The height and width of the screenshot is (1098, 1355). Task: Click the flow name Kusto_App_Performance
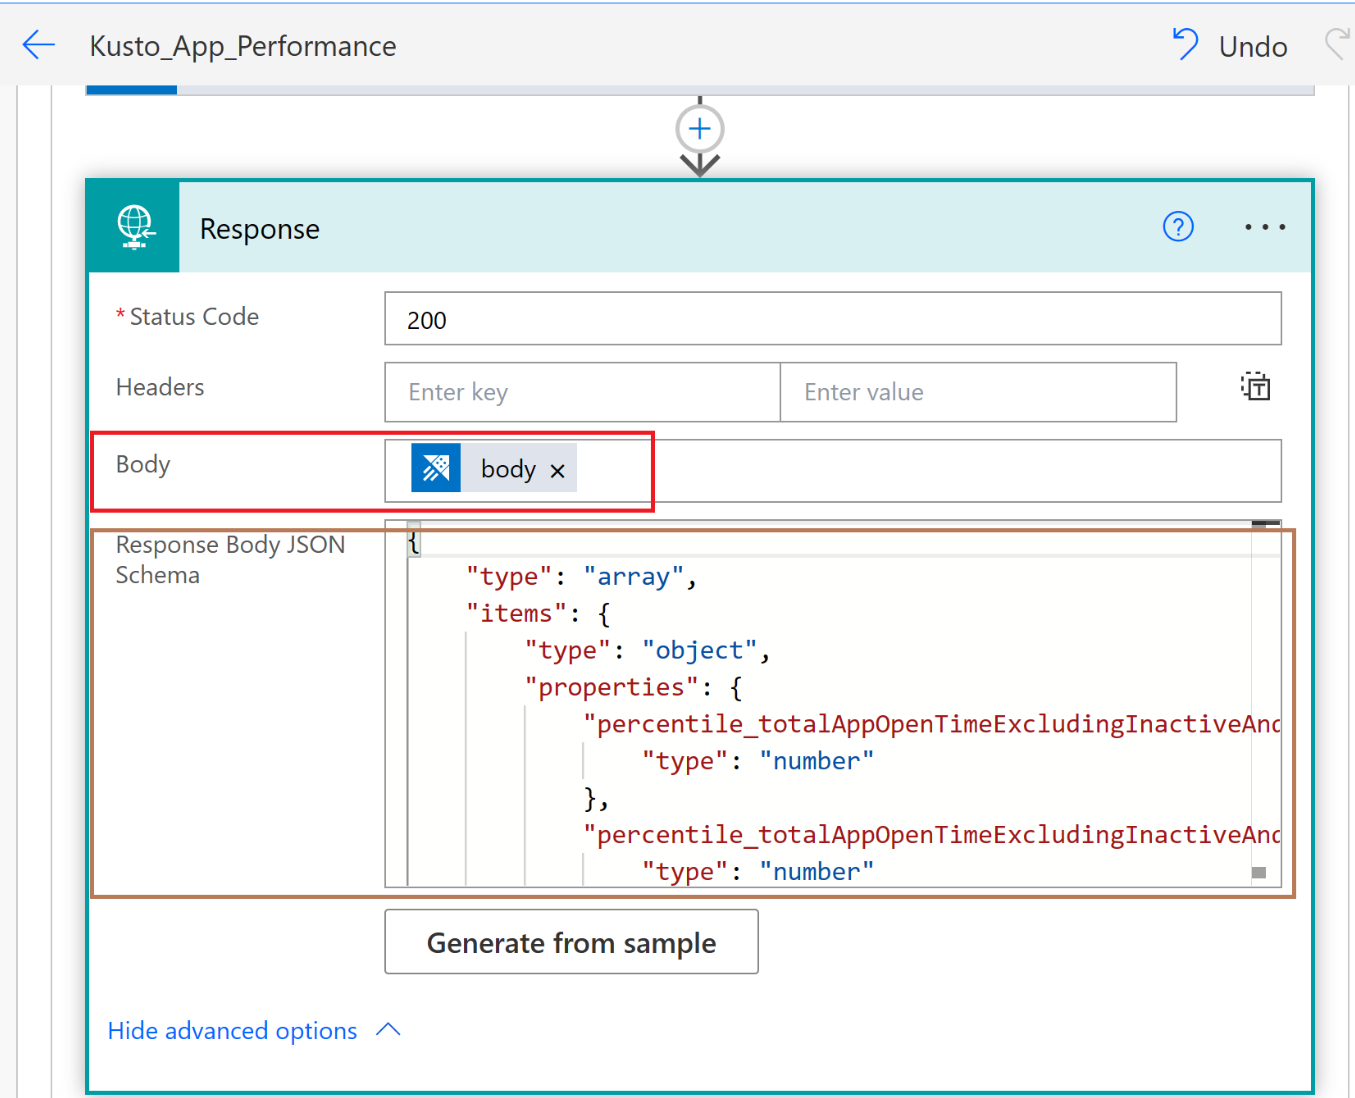pos(243,46)
